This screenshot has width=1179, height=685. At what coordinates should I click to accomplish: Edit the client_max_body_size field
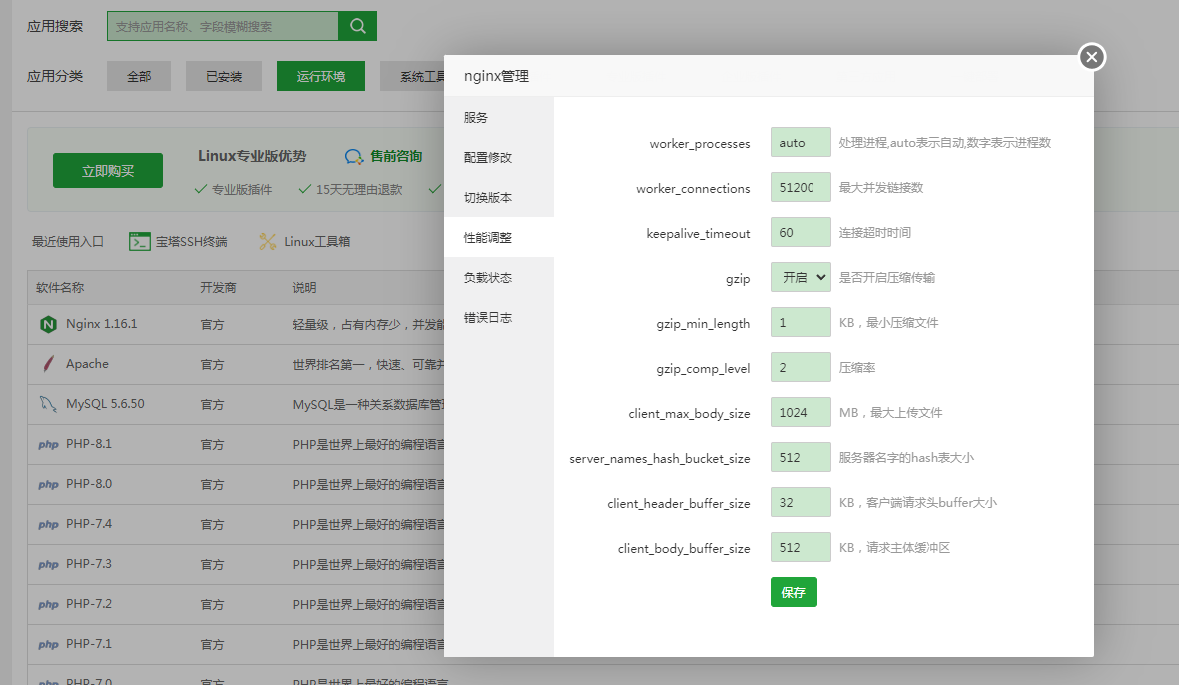pos(800,413)
